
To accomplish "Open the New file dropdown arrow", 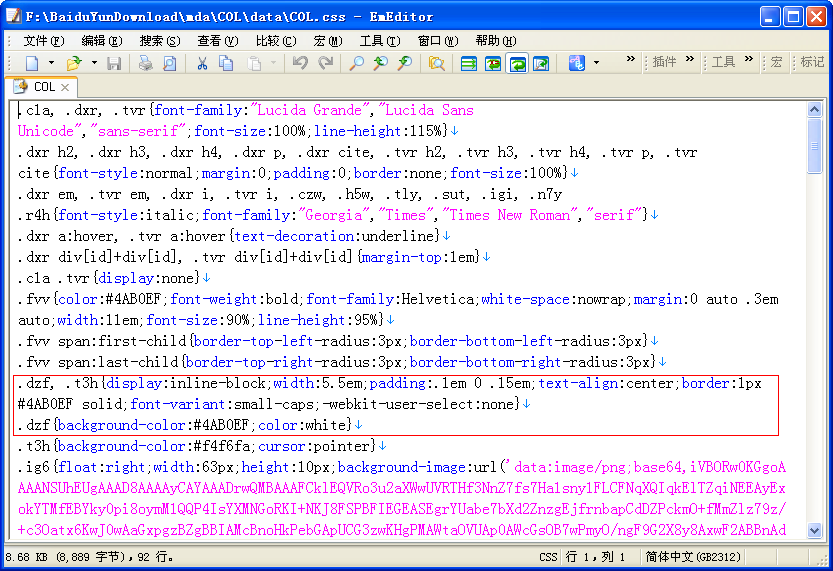I will (x=51, y=63).
